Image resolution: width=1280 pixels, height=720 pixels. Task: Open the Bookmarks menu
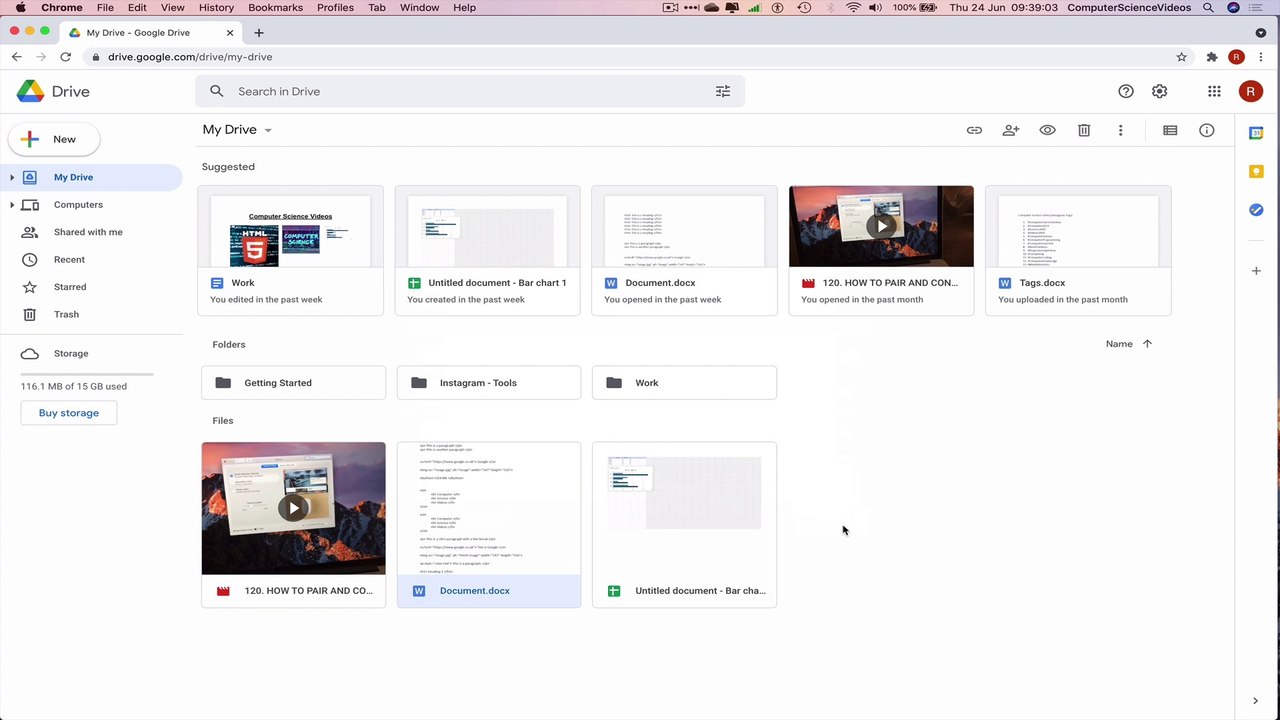point(275,7)
